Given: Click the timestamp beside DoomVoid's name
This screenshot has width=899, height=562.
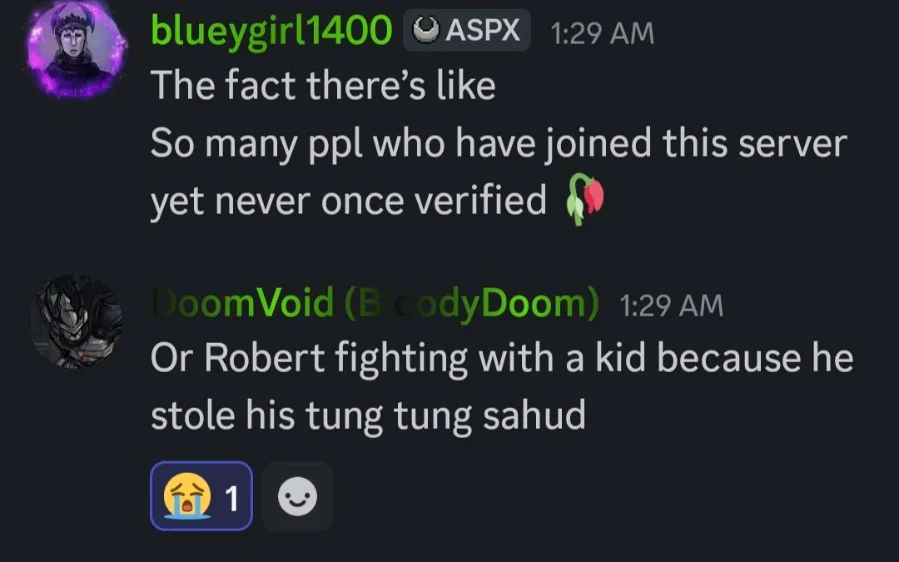Looking at the screenshot, I should [671, 305].
